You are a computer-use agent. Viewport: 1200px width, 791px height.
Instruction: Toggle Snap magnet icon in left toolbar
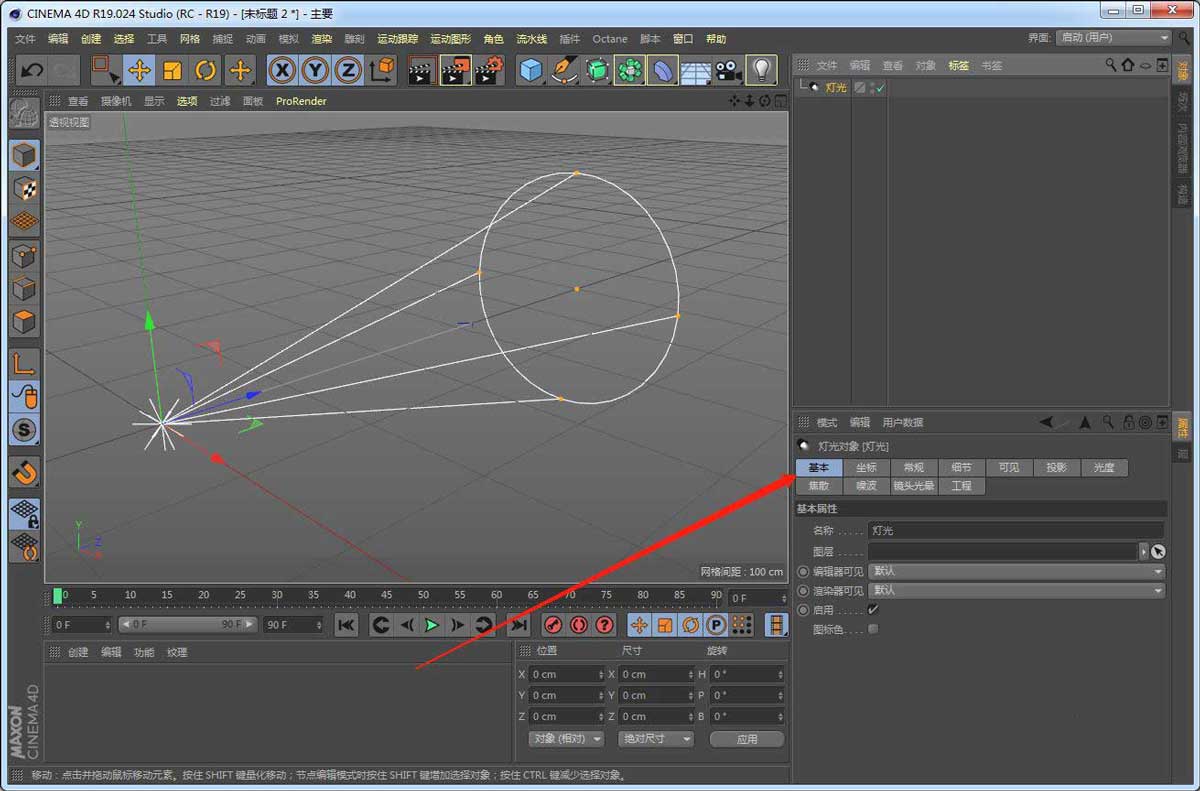(24, 471)
